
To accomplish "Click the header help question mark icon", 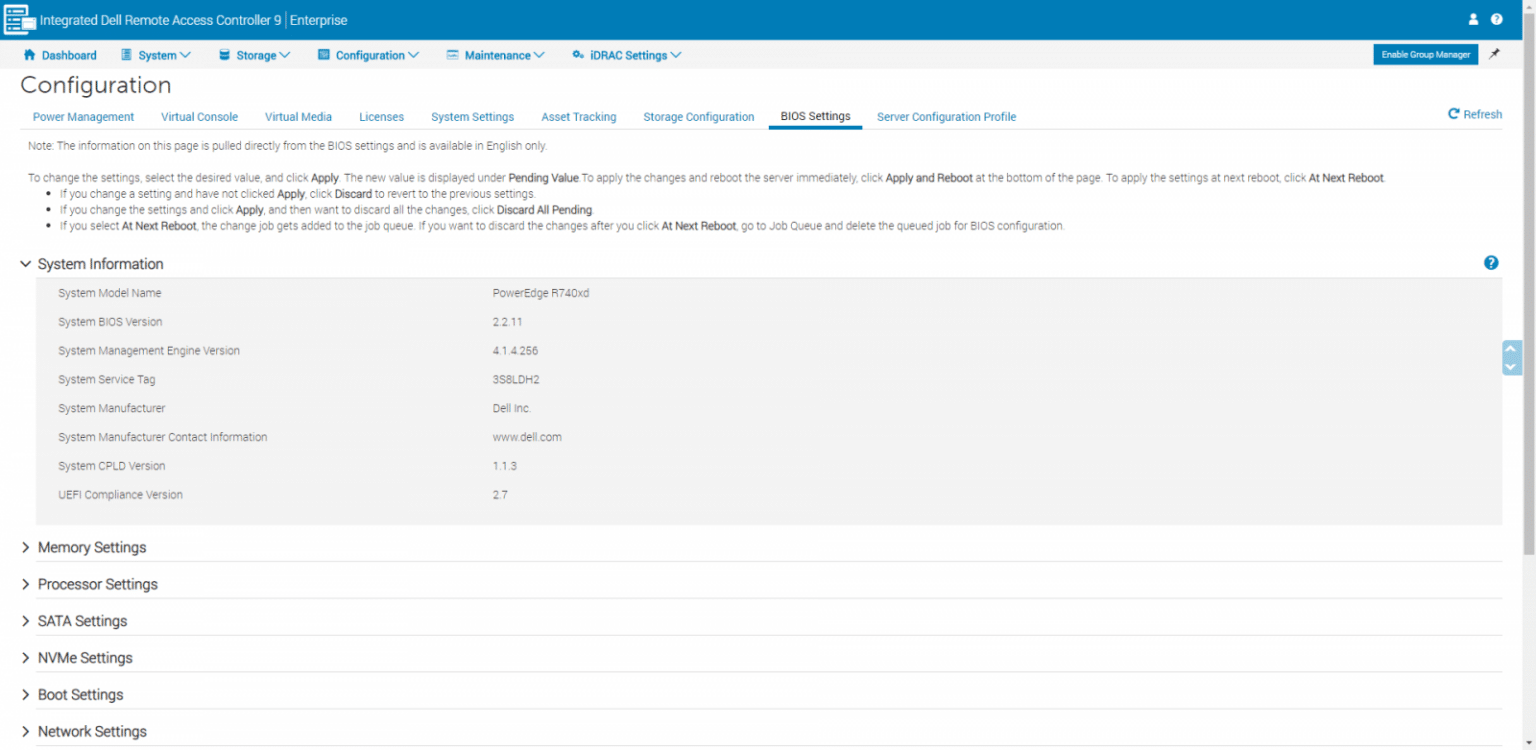I will click(x=1497, y=19).
